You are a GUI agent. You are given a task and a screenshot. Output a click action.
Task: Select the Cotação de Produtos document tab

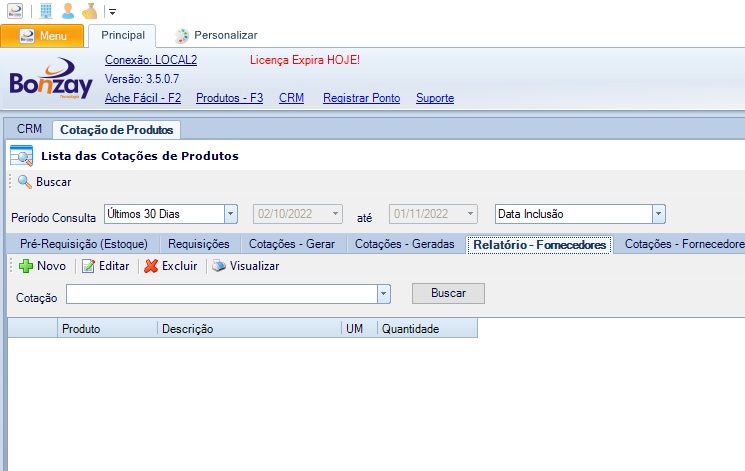click(x=116, y=130)
